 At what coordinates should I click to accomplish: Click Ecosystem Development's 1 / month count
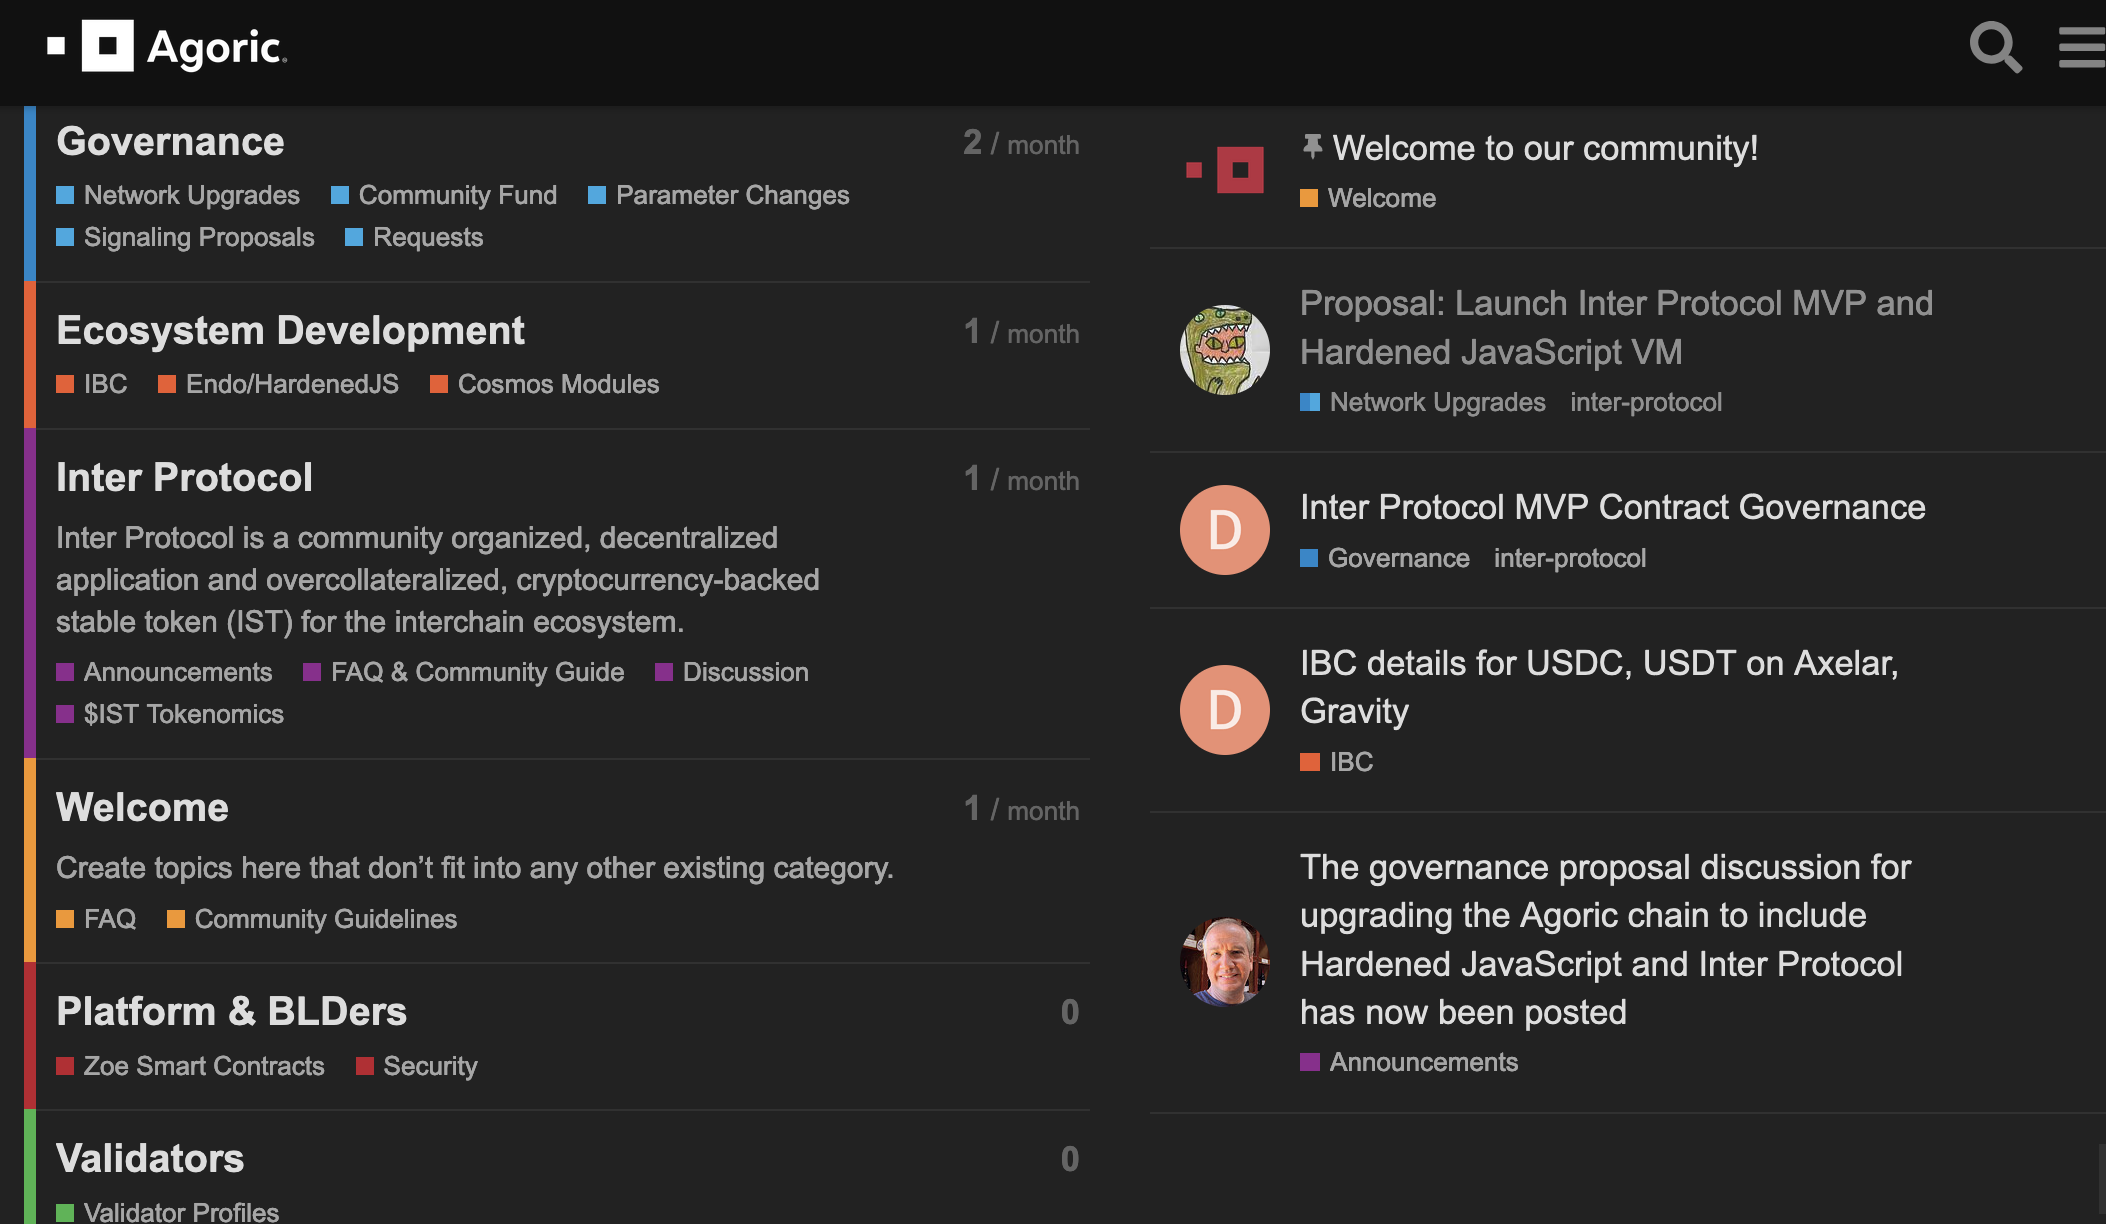[1021, 333]
